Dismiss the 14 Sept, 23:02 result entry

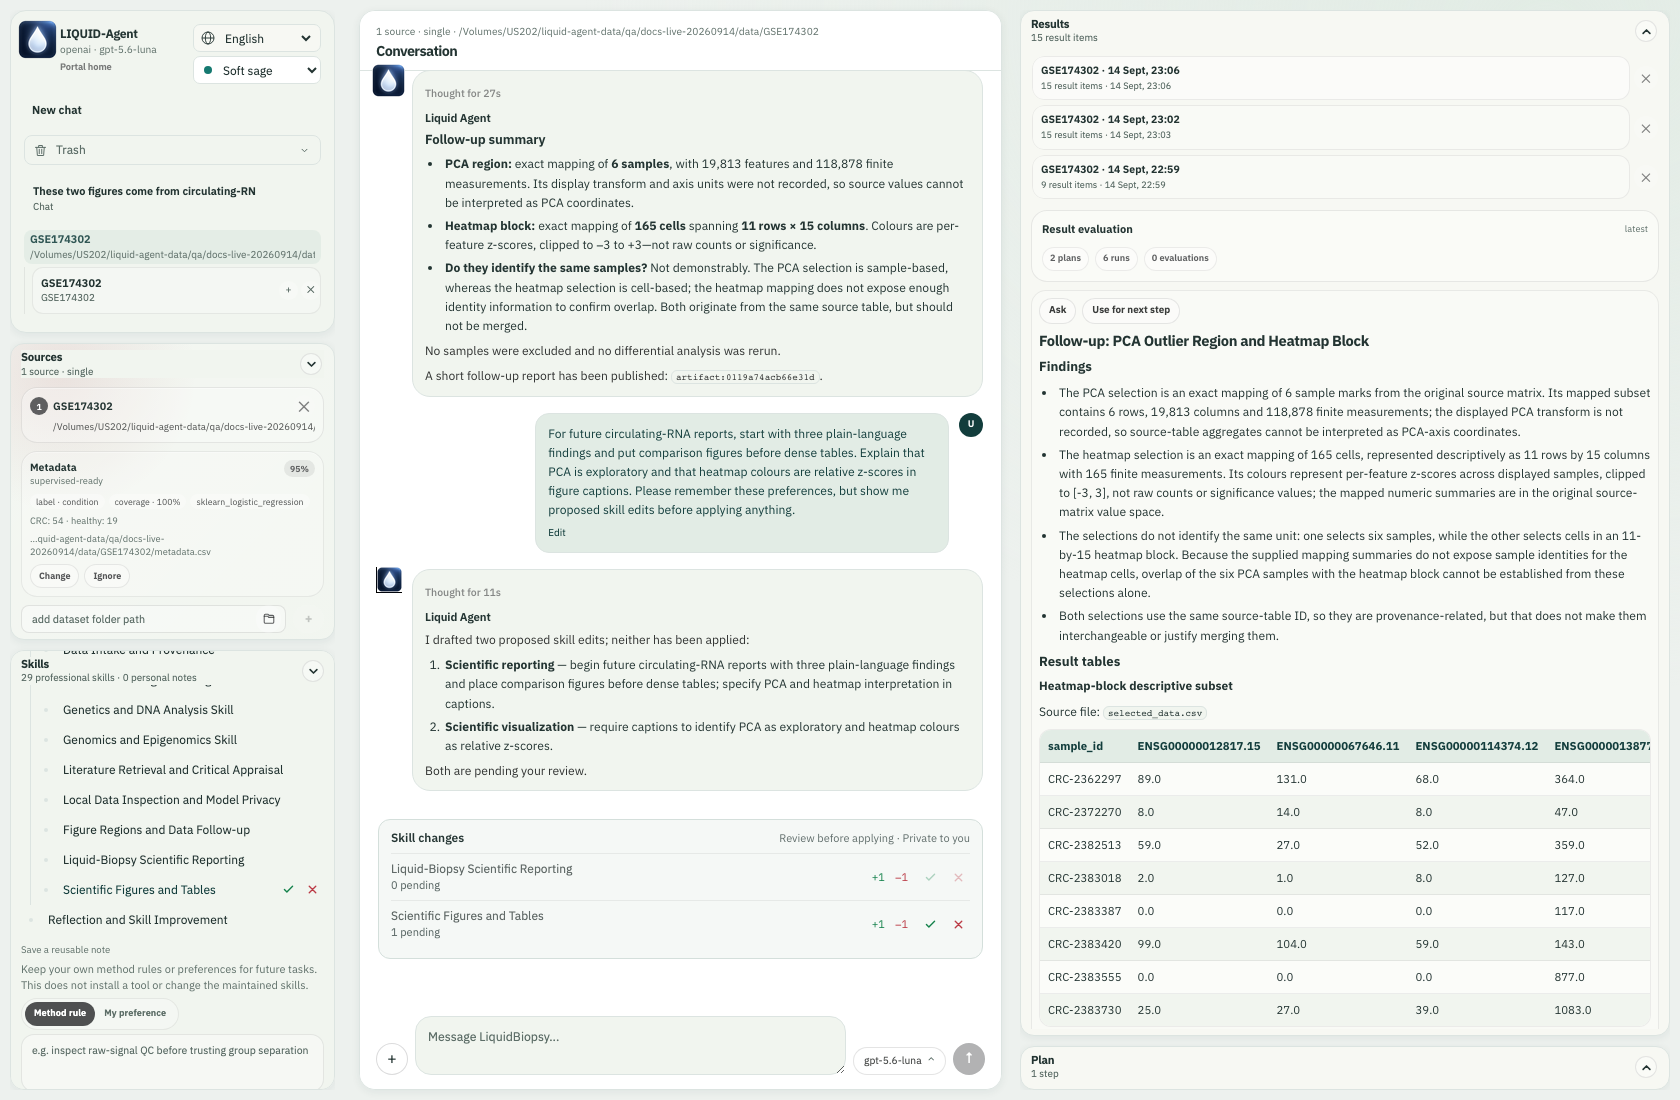[x=1646, y=128]
